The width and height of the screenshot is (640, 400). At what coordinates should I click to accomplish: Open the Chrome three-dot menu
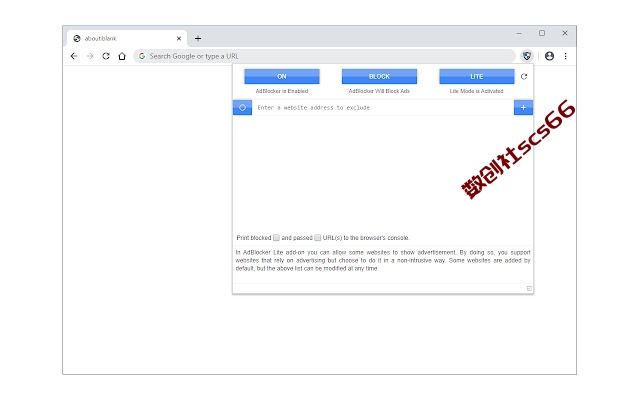[x=565, y=56]
